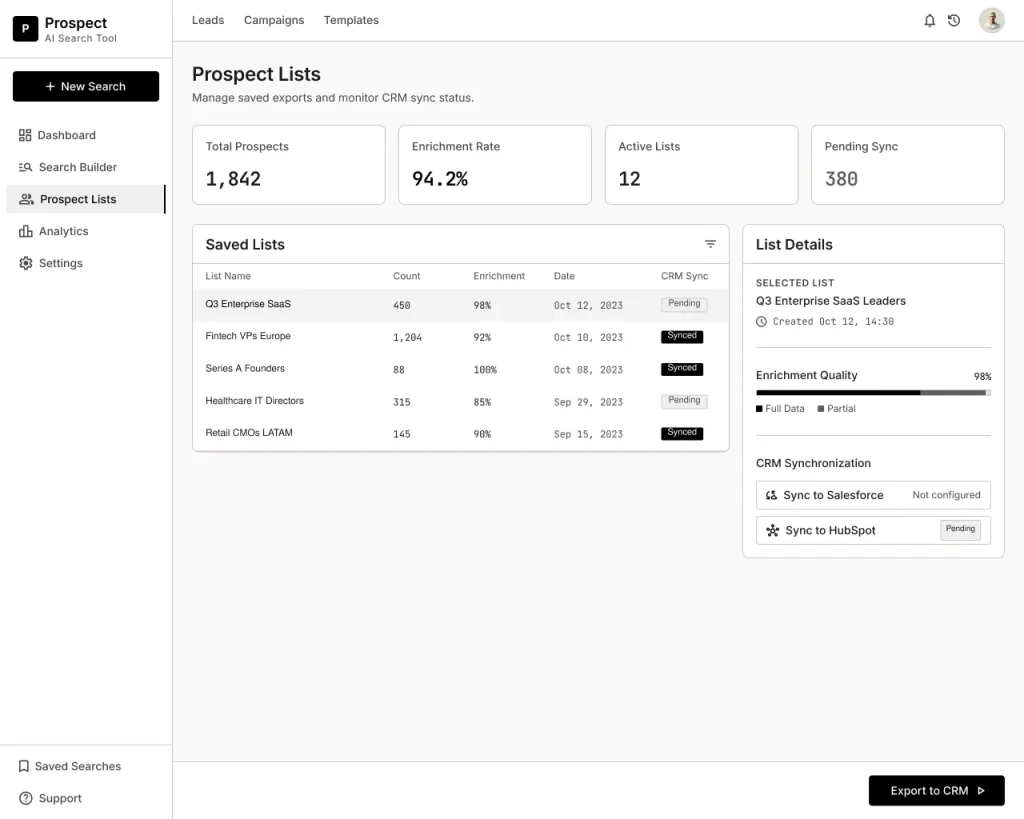The width and height of the screenshot is (1024, 819).
Task: Click the Total Prospects card
Action: tap(289, 165)
